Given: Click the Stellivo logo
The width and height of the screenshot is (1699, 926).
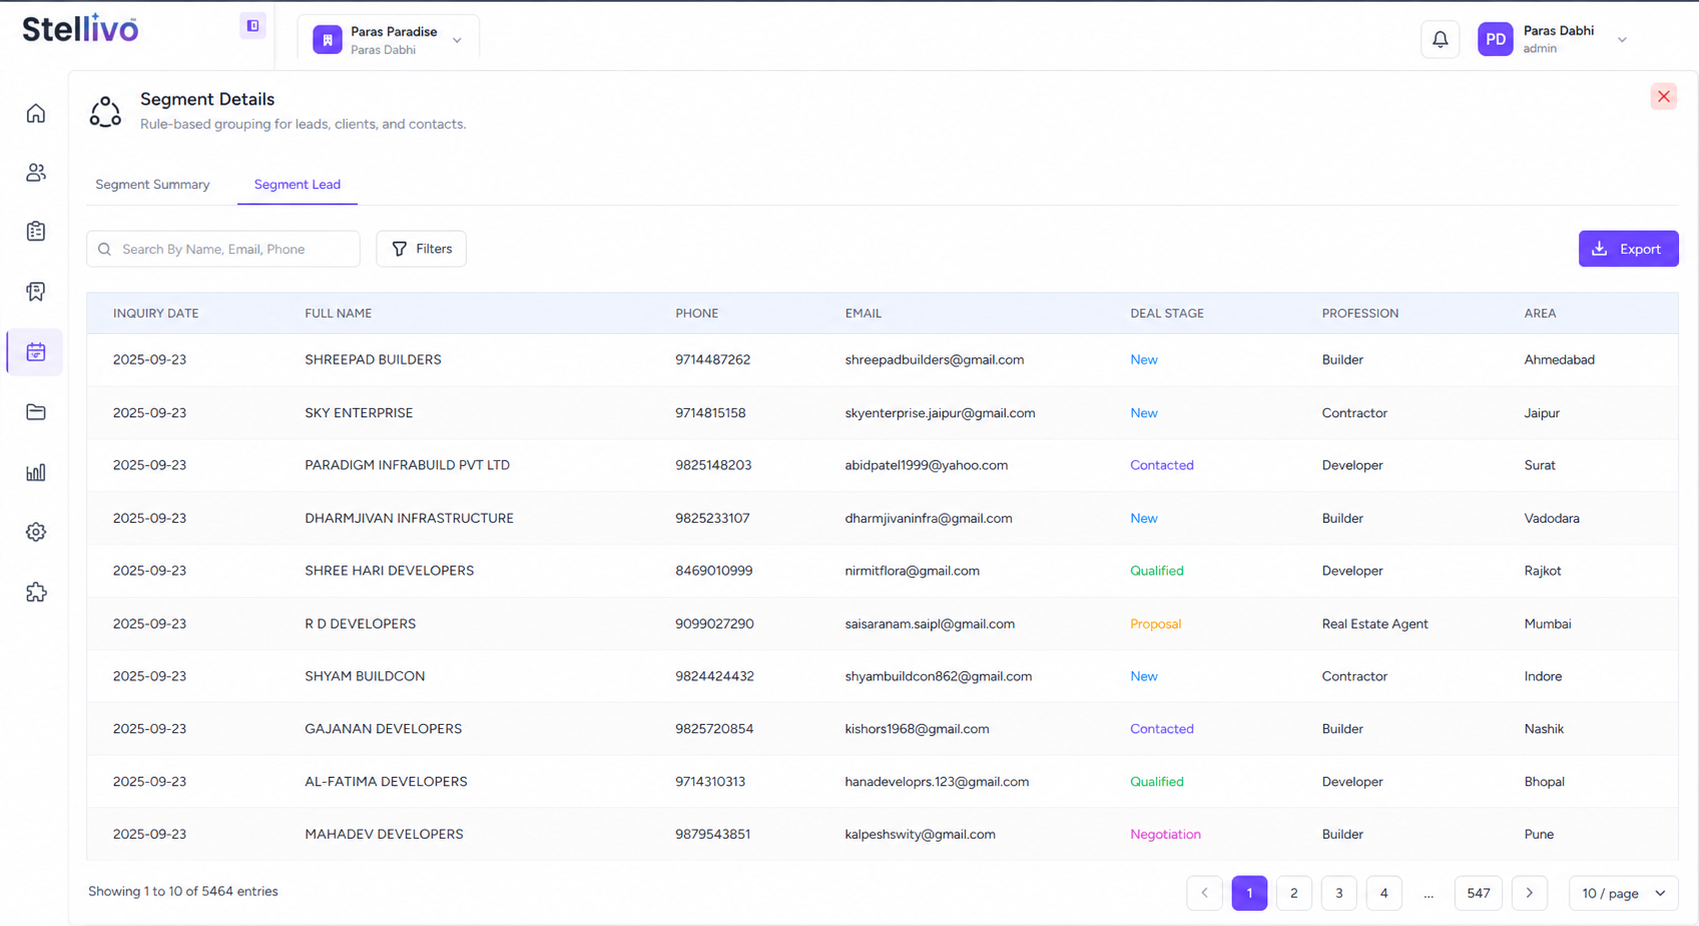Looking at the screenshot, I should [80, 28].
